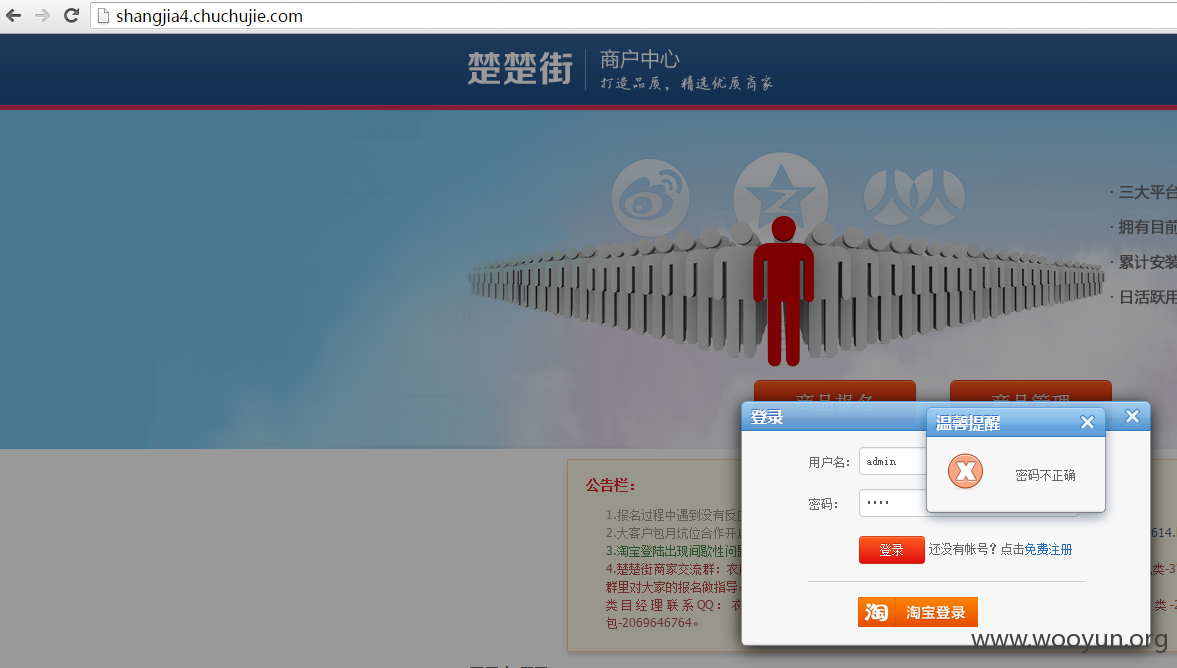Reload the page with refresh icon
This screenshot has width=1177, height=668.
(x=71, y=15)
